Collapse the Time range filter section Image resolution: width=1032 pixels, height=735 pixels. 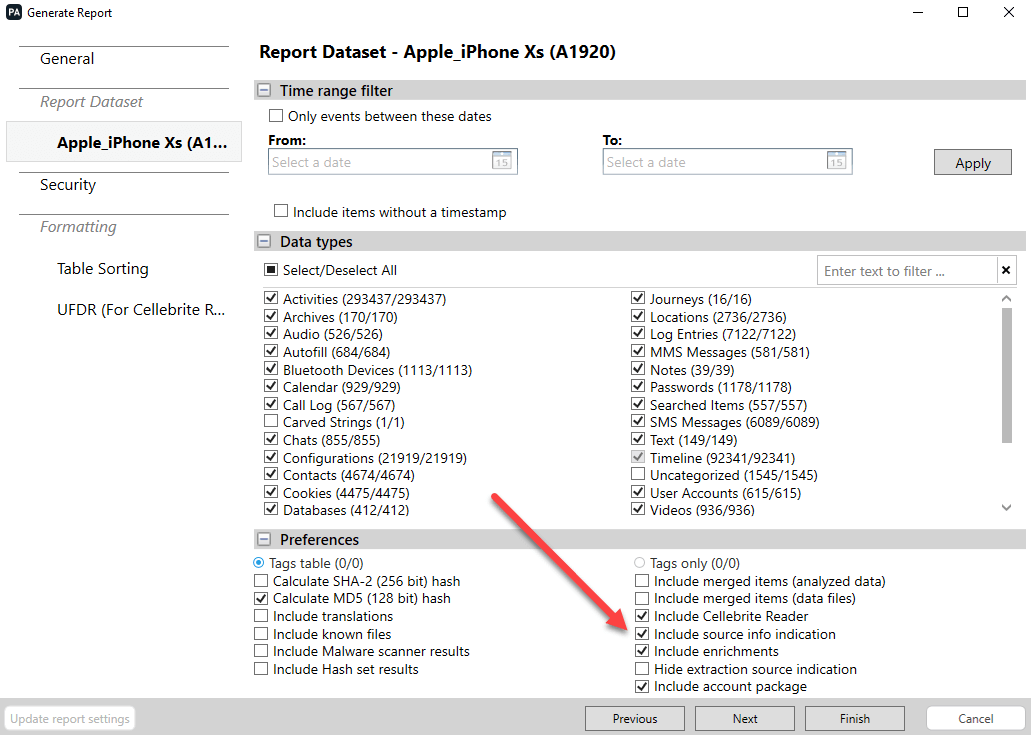tap(263, 90)
